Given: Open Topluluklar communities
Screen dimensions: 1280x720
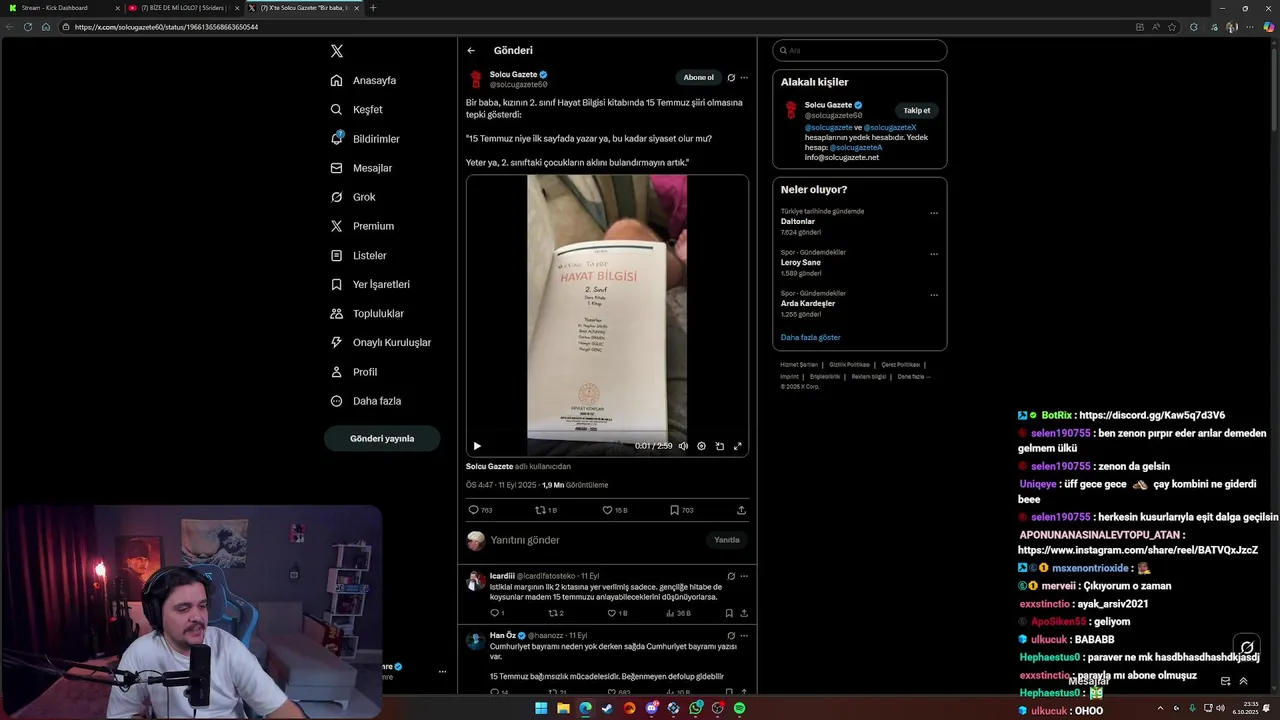Looking at the screenshot, I should (x=368, y=313).
